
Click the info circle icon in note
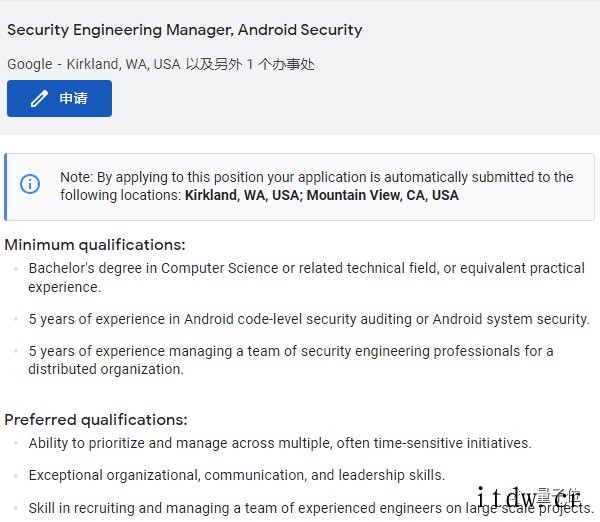tap(30, 184)
